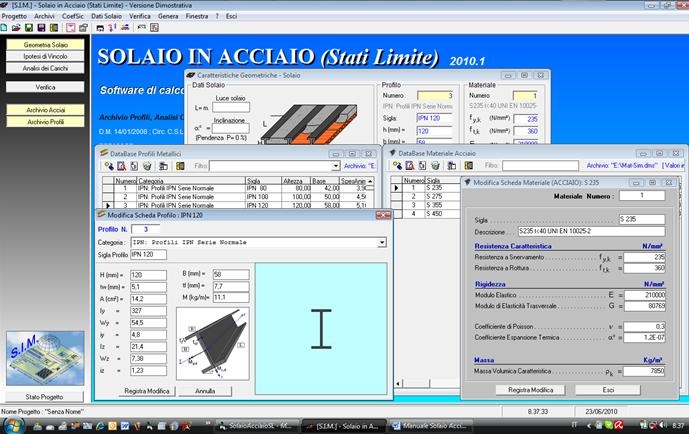
Task: Click the add record icon in DataBase Profili Metallici
Action: tap(109, 166)
